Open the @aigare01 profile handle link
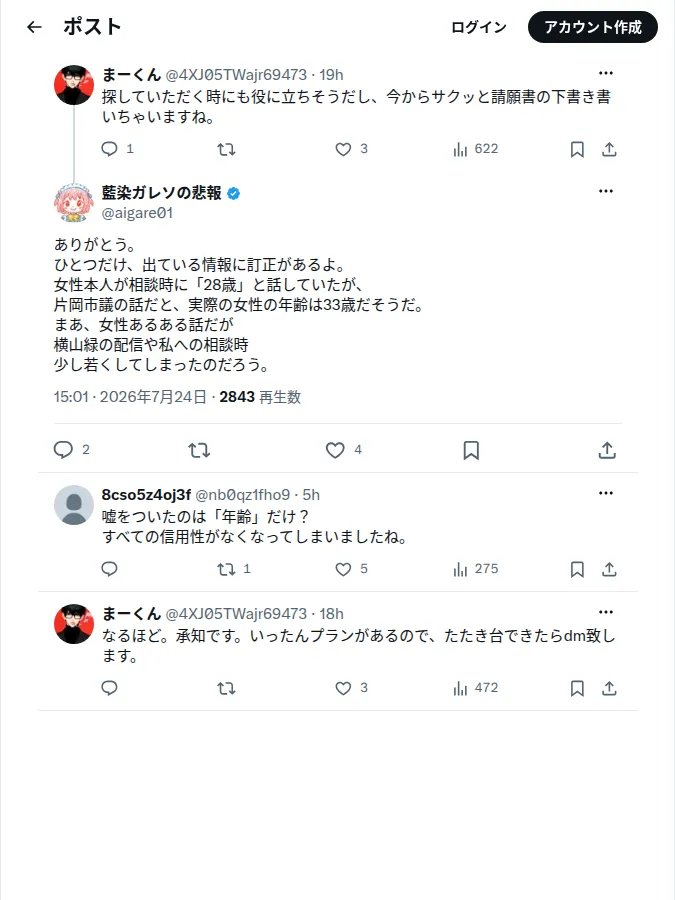This screenshot has height=900, width=675. [x=137, y=213]
